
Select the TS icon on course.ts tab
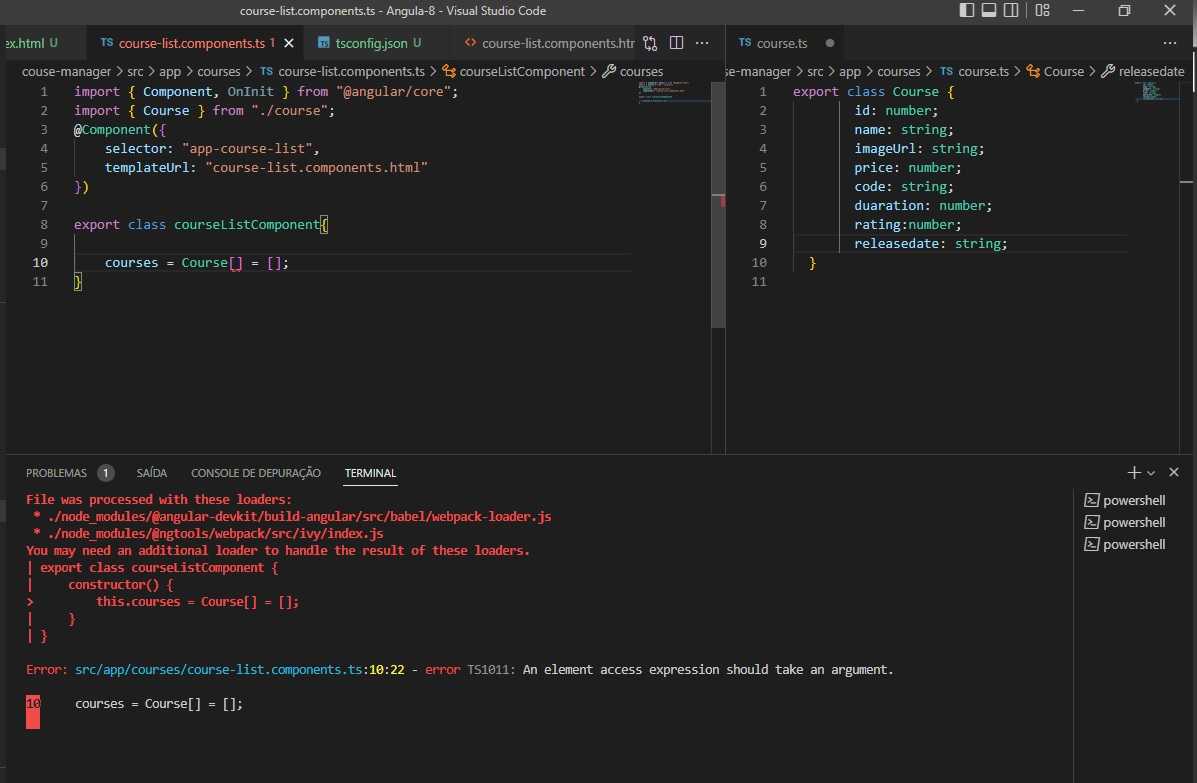pos(746,43)
